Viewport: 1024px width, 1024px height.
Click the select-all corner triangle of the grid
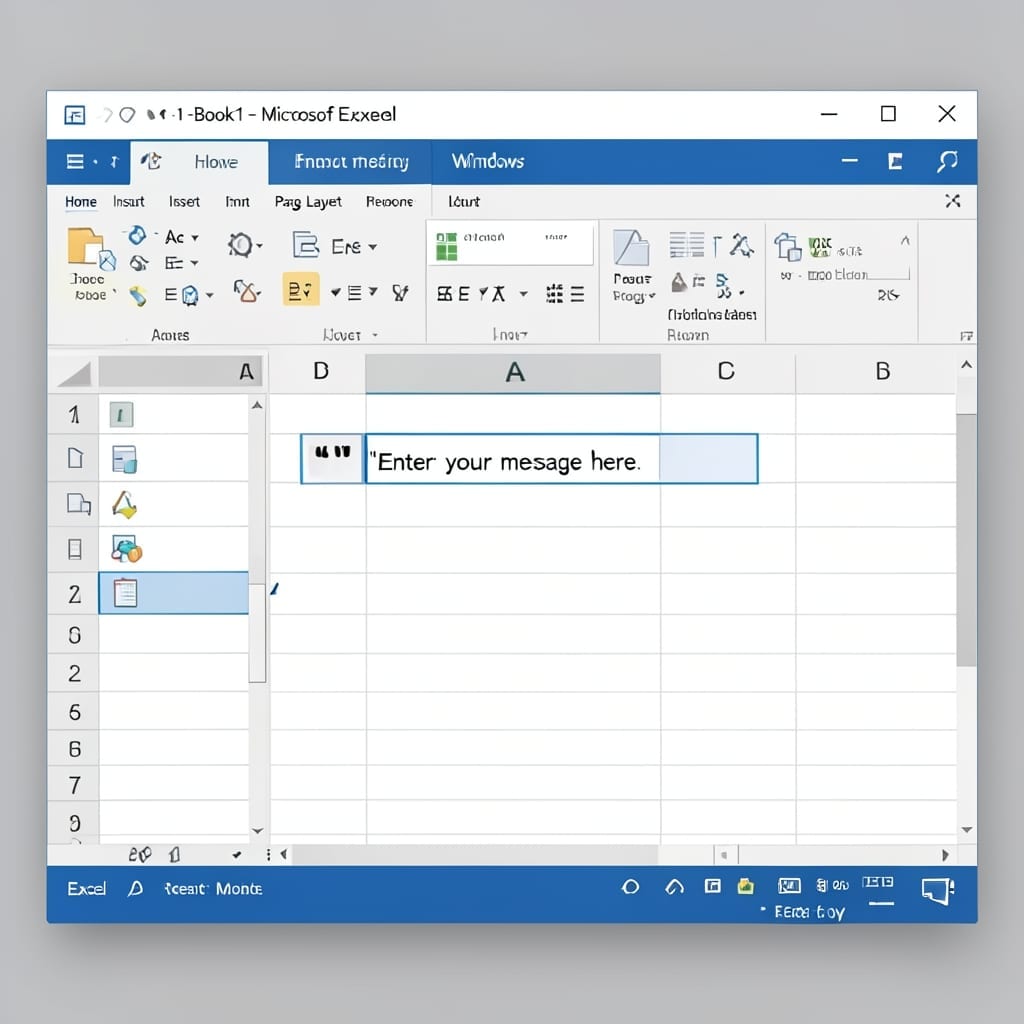coord(74,374)
